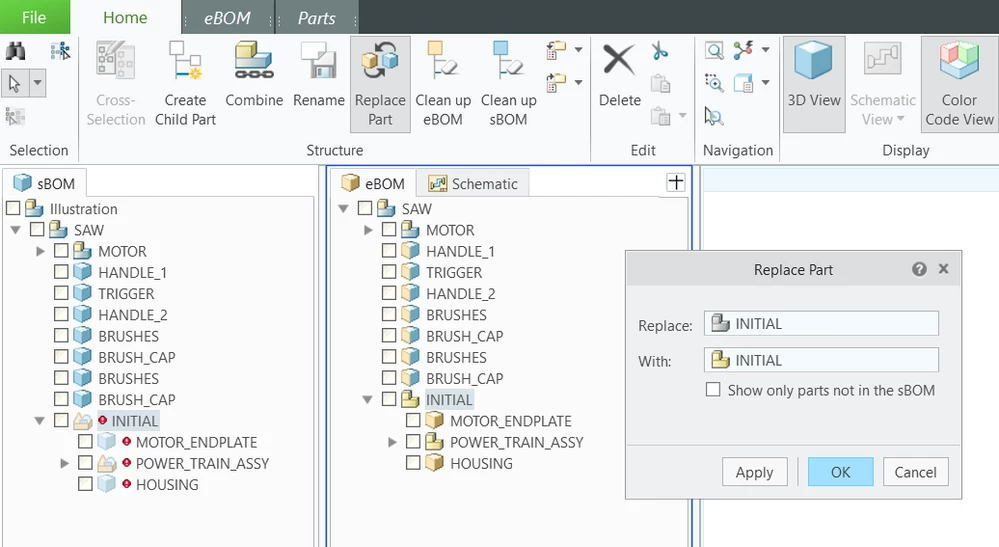
Task: Collapse the INITIAL node in sBOM tree
Action: point(40,420)
